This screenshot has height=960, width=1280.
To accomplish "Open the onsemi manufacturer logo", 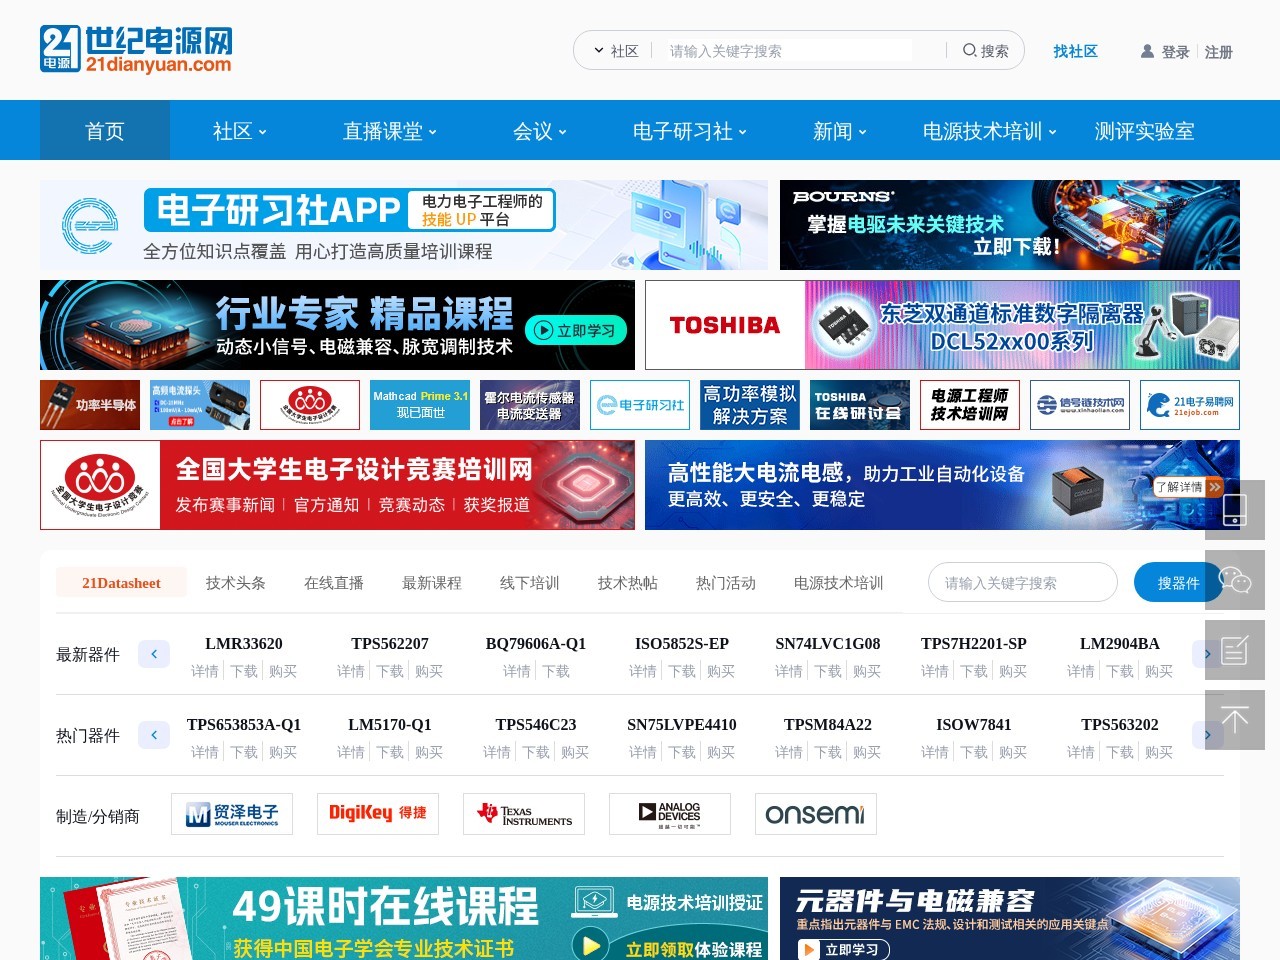I will tap(815, 814).
